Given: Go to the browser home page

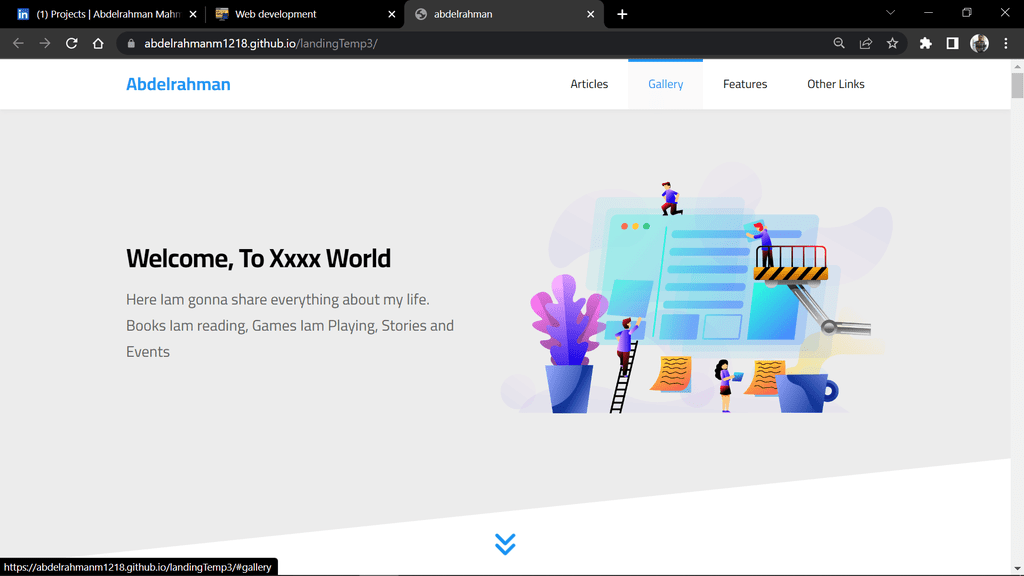Looking at the screenshot, I should 98,43.
